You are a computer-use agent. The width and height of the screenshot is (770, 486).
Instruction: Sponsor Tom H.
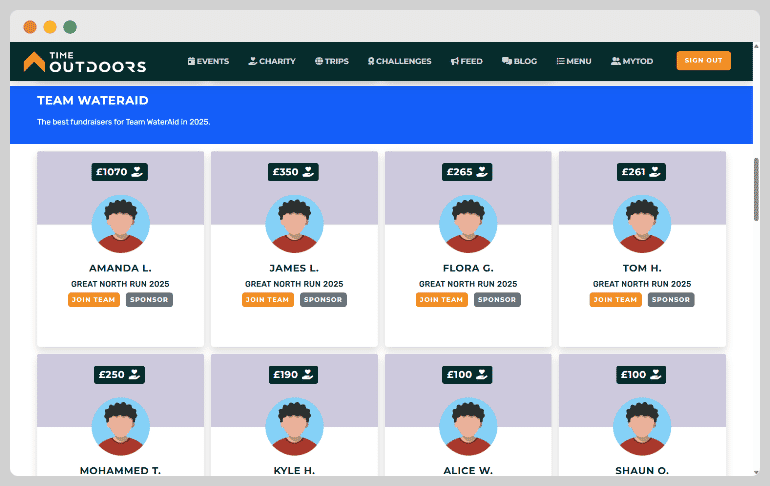tap(671, 299)
